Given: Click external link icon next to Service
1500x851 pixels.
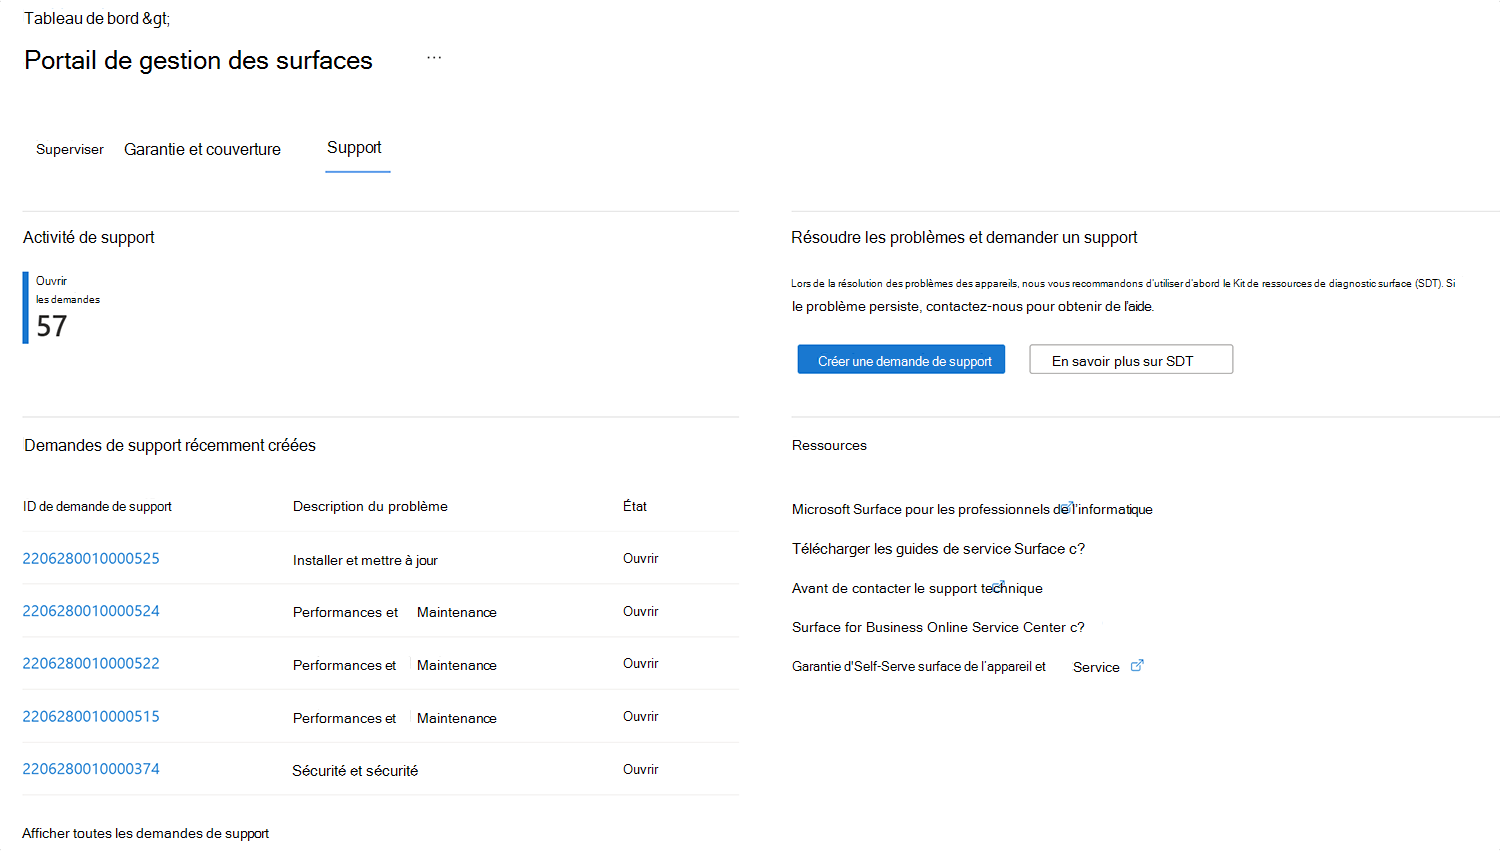Looking at the screenshot, I should click(1136, 665).
